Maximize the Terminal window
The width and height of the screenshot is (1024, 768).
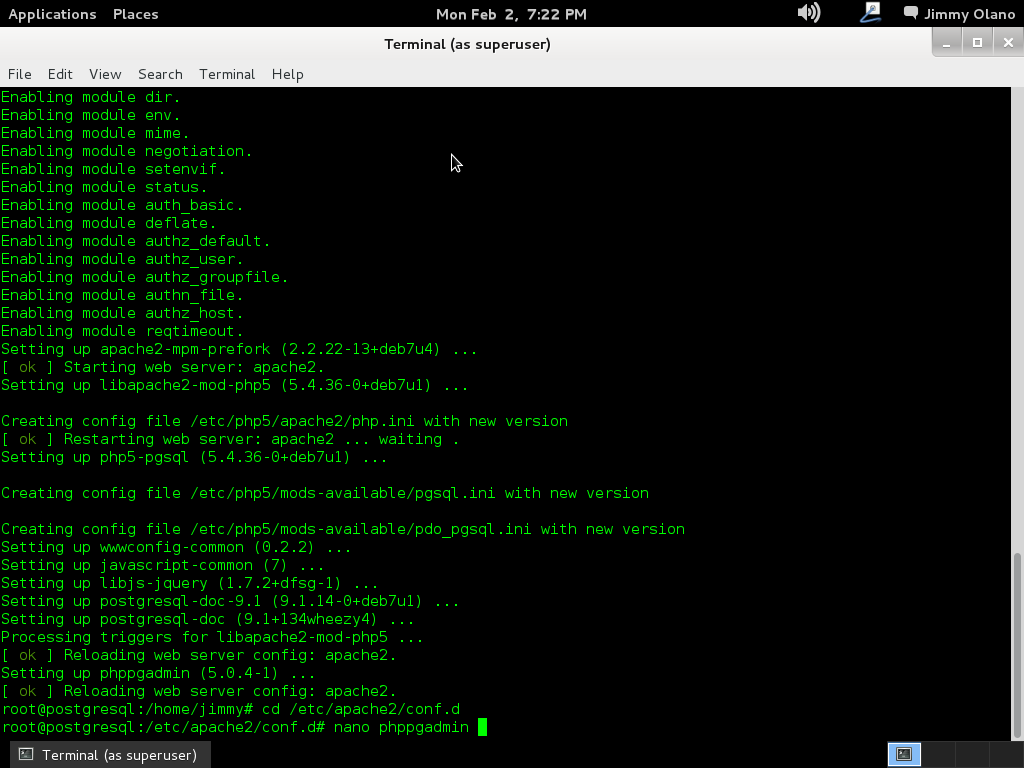click(977, 42)
